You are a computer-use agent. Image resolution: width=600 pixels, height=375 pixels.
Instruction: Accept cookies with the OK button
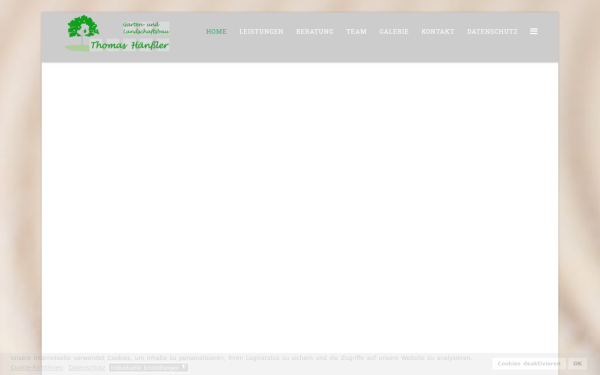577,364
